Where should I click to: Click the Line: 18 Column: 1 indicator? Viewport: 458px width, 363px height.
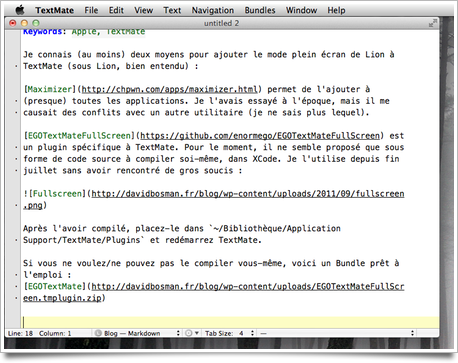(40, 333)
